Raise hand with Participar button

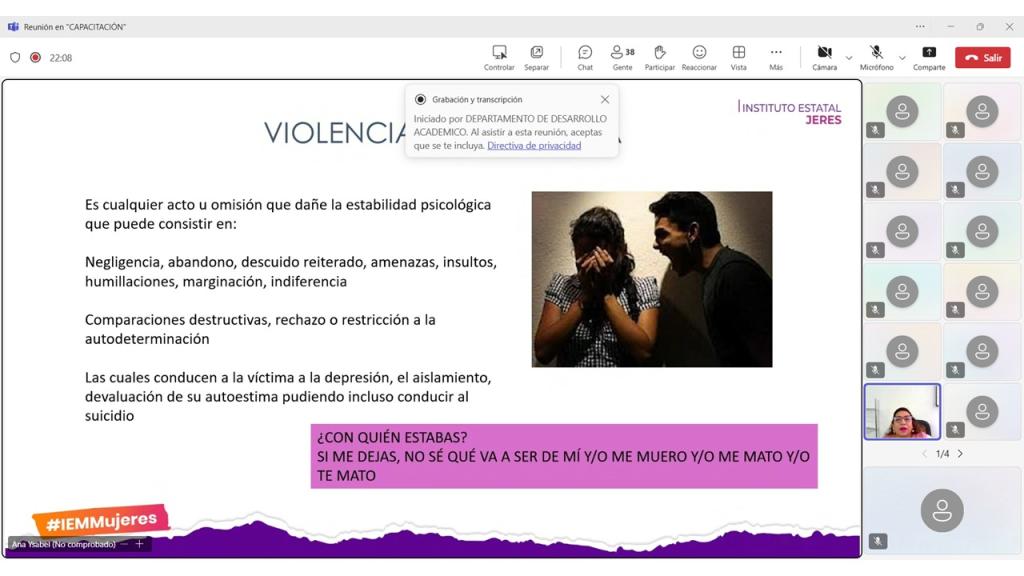tap(659, 57)
